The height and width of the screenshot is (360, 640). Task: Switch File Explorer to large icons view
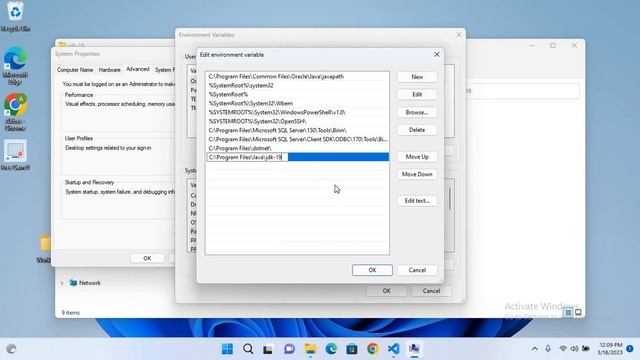pos(578,313)
